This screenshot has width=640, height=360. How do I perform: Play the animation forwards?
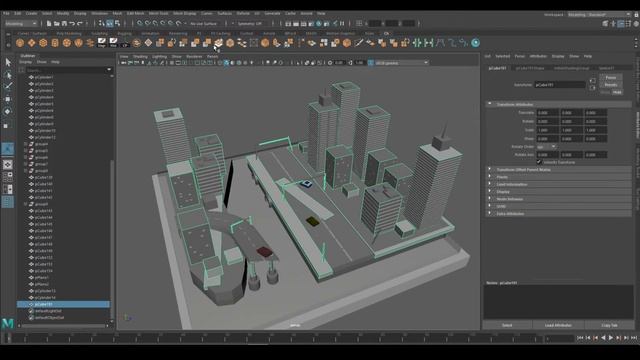click(611, 338)
